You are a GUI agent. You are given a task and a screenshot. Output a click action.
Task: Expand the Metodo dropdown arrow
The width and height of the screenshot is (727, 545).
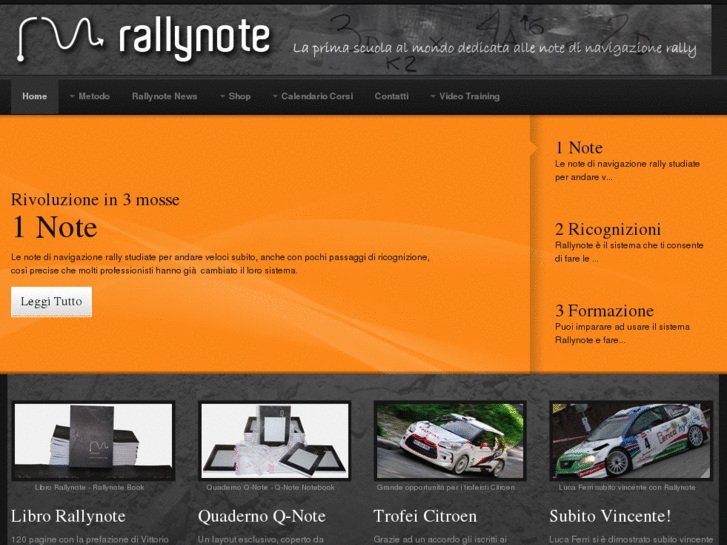pyautogui.click(x=72, y=96)
